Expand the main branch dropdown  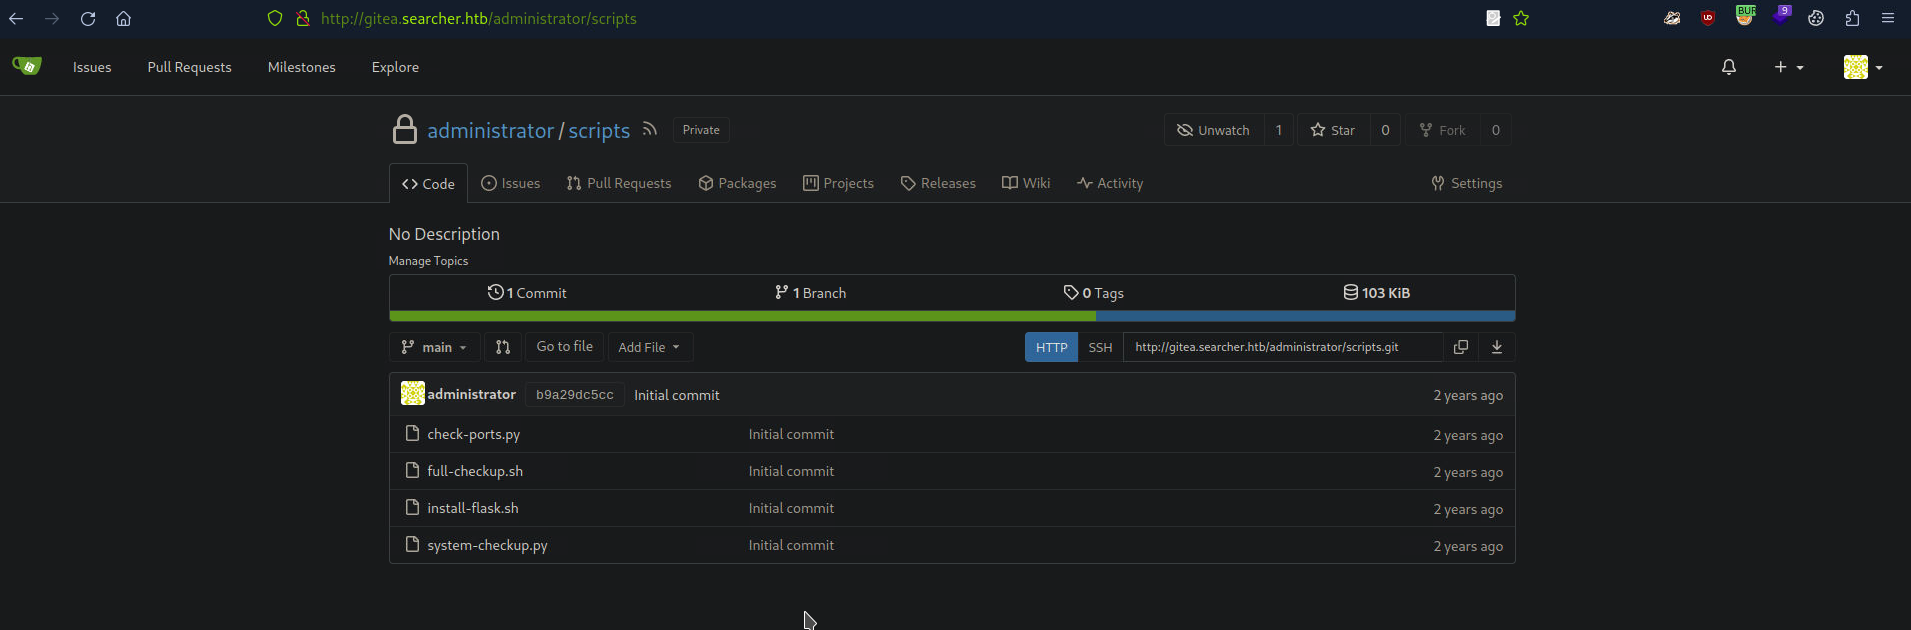(x=434, y=347)
